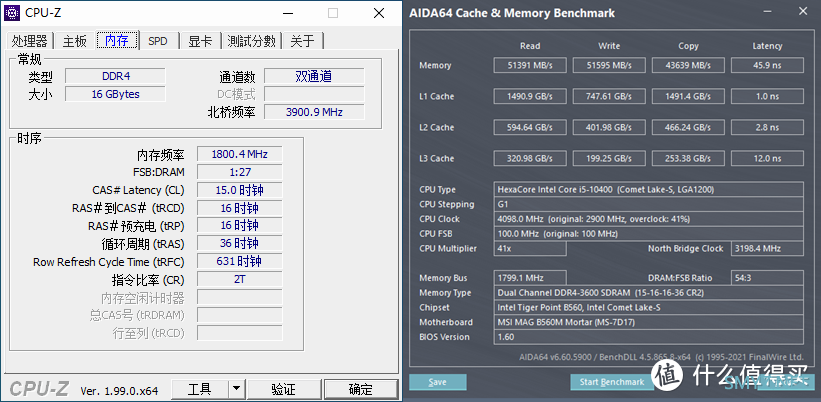This screenshot has width=821, height=402.
Task: Click Memory Latency 45.9 ns cell
Action: point(767,65)
